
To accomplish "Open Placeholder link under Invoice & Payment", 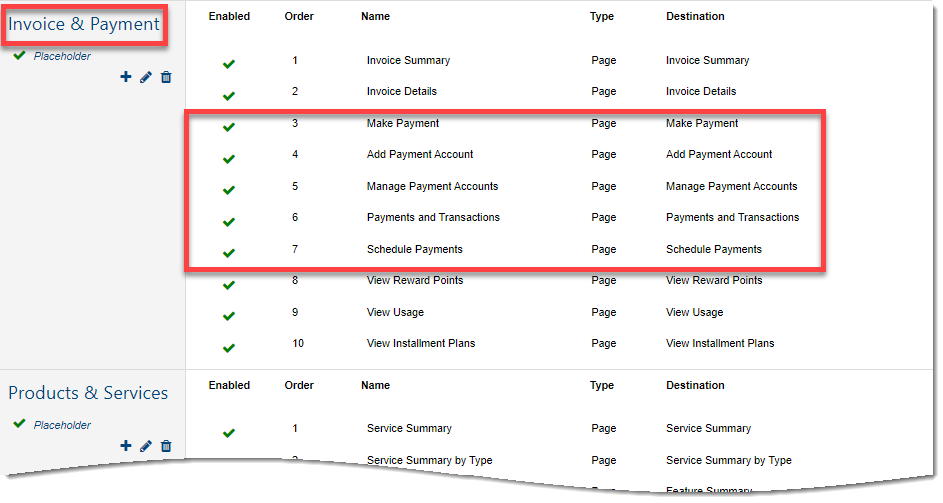I will click(x=62, y=56).
